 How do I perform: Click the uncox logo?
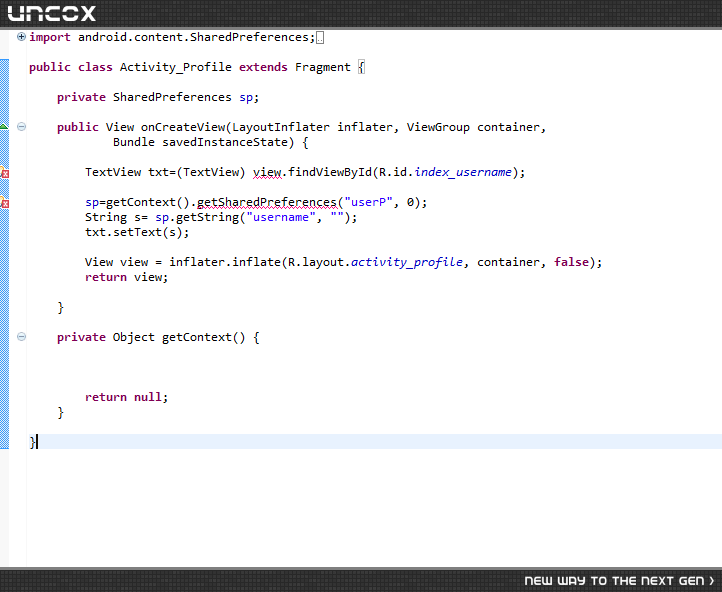52,13
